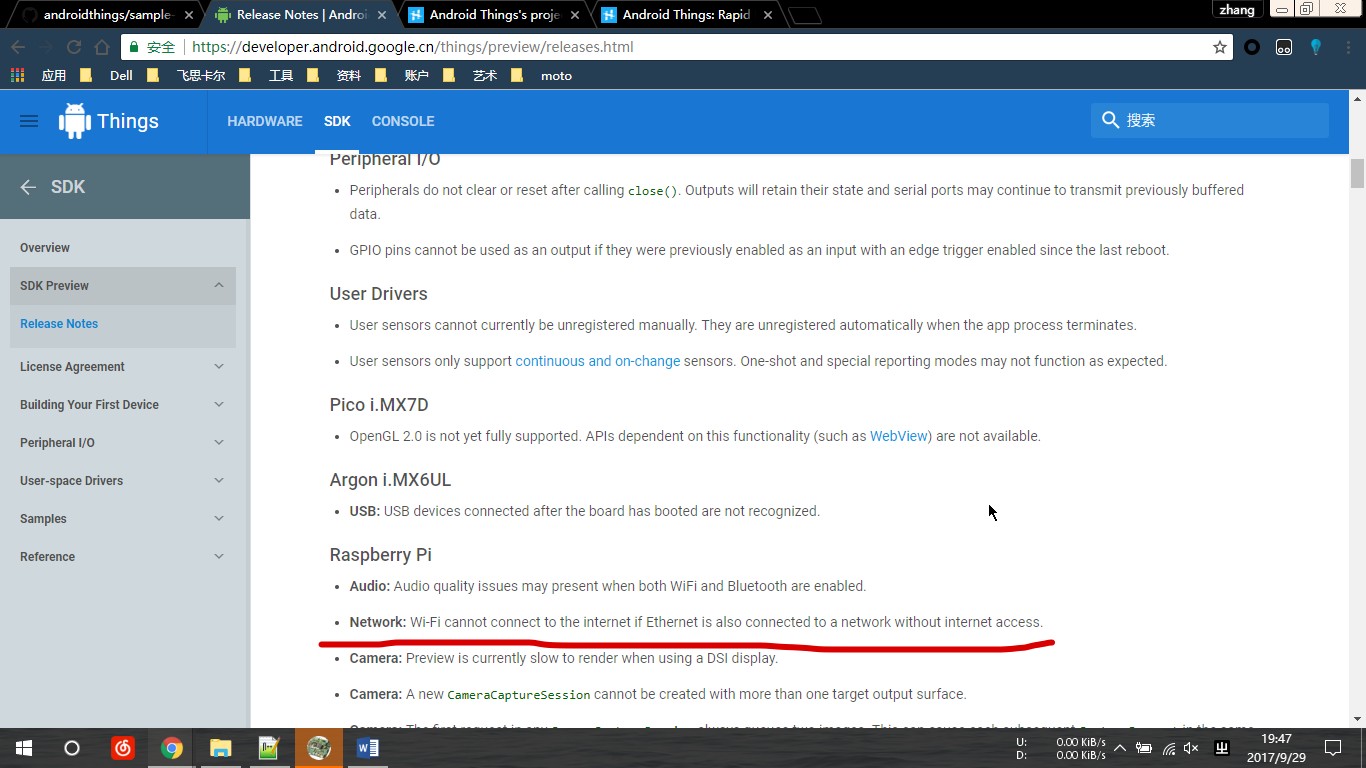This screenshot has width=1366, height=768.
Task: Follow the WebView link
Action: pyautogui.click(x=898, y=436)
